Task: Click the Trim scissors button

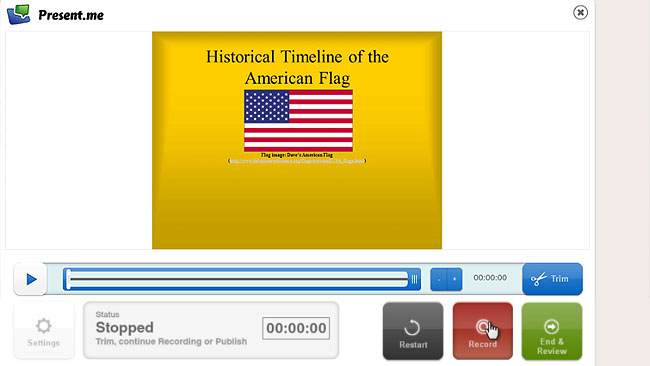Action: 553,279
